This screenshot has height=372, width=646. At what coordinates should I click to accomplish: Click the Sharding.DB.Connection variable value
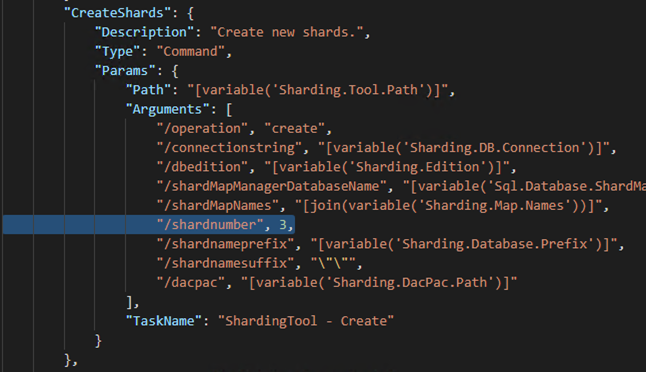point(464,148)
